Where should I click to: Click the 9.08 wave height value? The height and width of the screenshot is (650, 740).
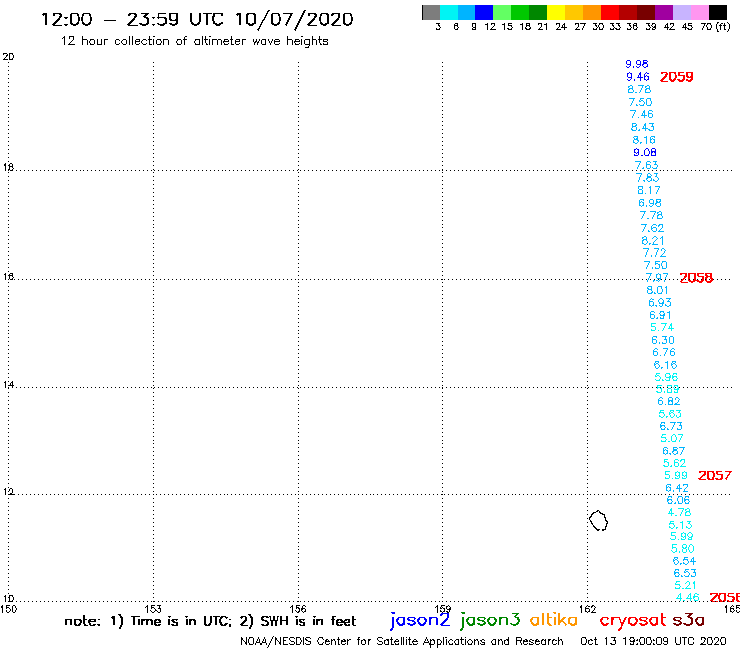click(x=645, y=152)
